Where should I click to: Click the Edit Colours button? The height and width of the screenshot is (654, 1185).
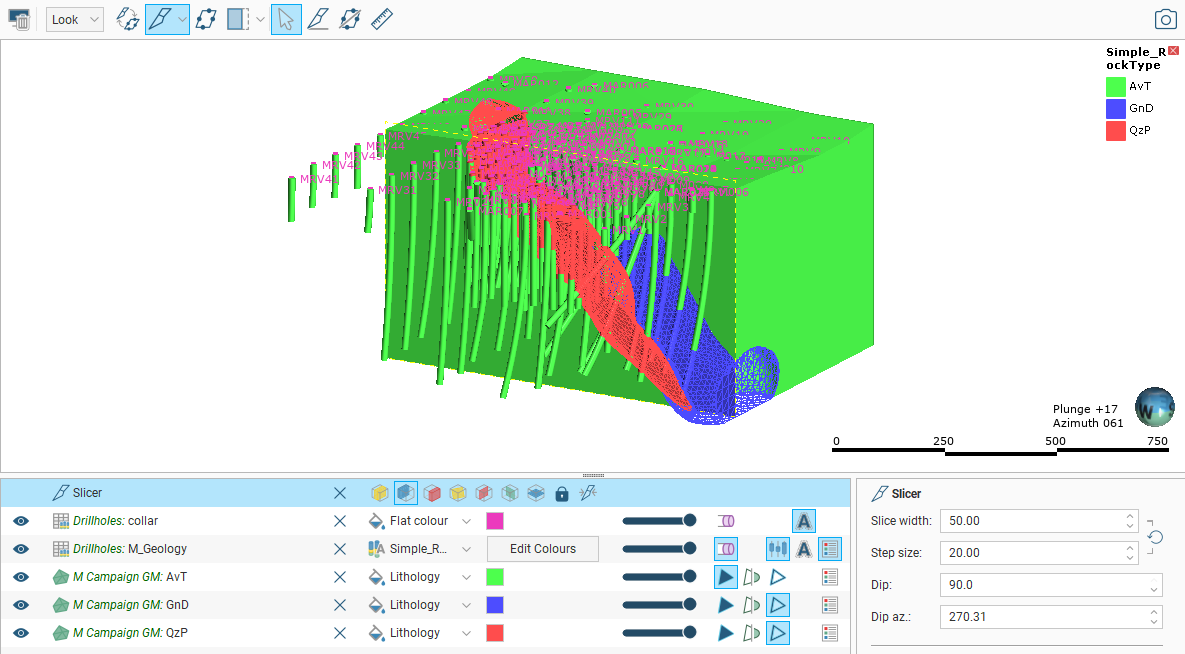542,549
